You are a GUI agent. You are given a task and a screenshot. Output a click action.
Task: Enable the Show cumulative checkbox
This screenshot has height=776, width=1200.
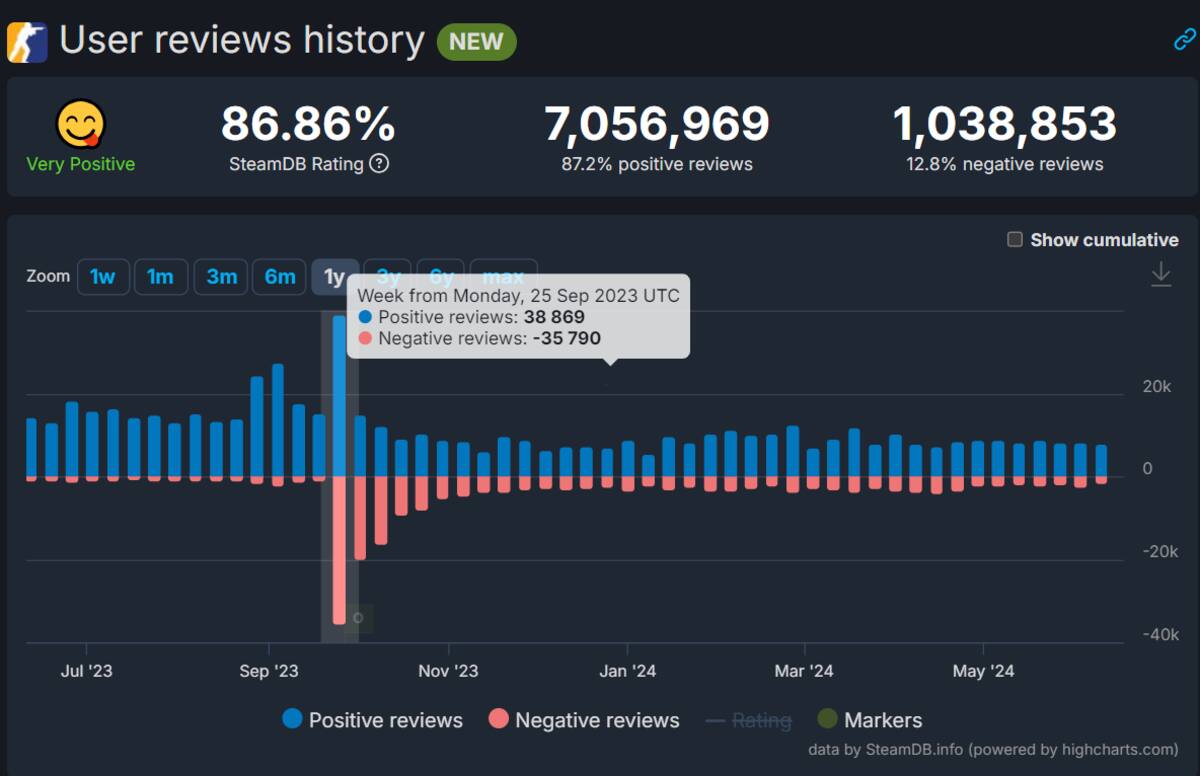1015,239
